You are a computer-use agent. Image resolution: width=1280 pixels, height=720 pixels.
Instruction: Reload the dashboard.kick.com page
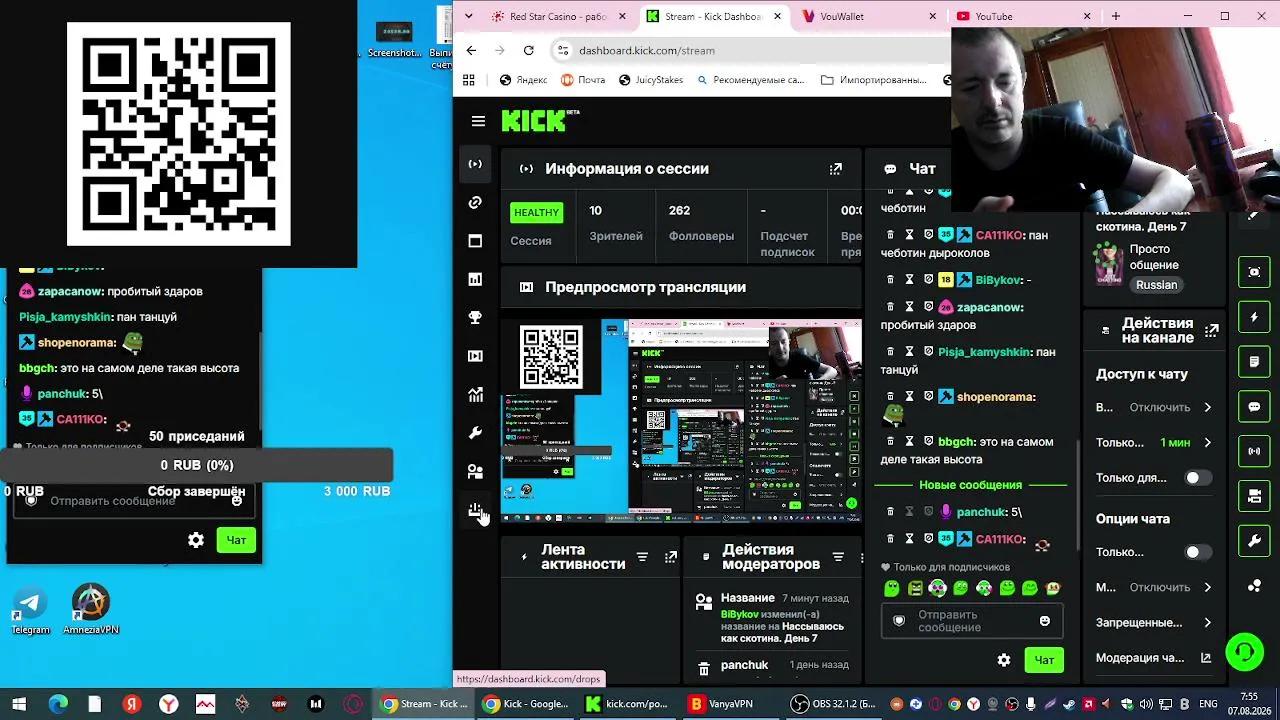528,50
